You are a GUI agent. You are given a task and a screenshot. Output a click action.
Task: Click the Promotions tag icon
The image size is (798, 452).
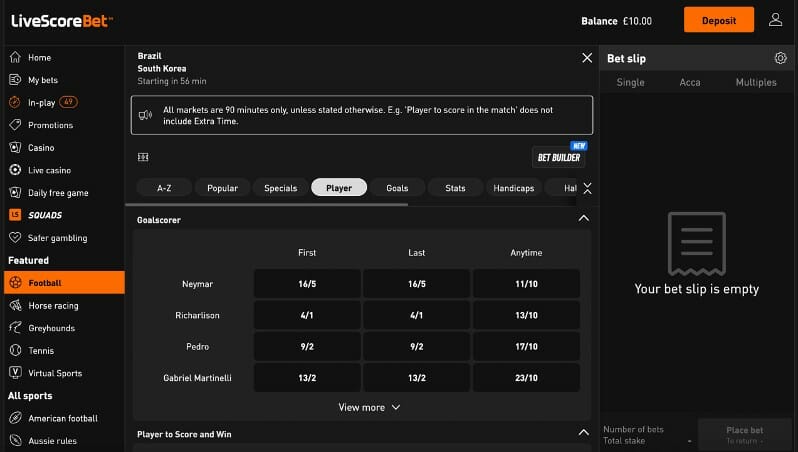tap(15, 125)
